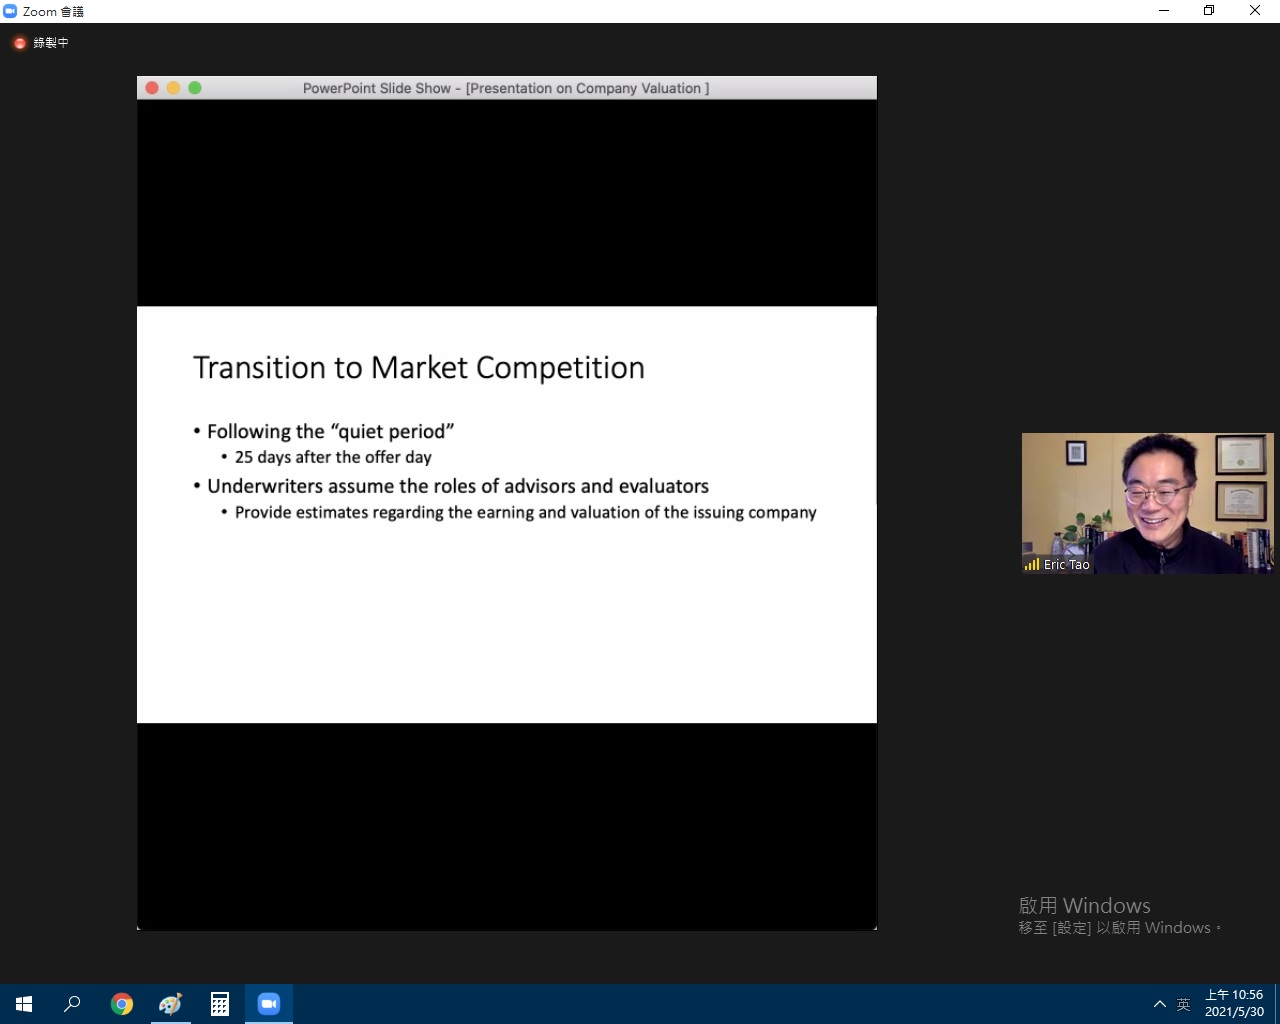Click the PowerPoint Slide Show title bar

tap(506, 88)
